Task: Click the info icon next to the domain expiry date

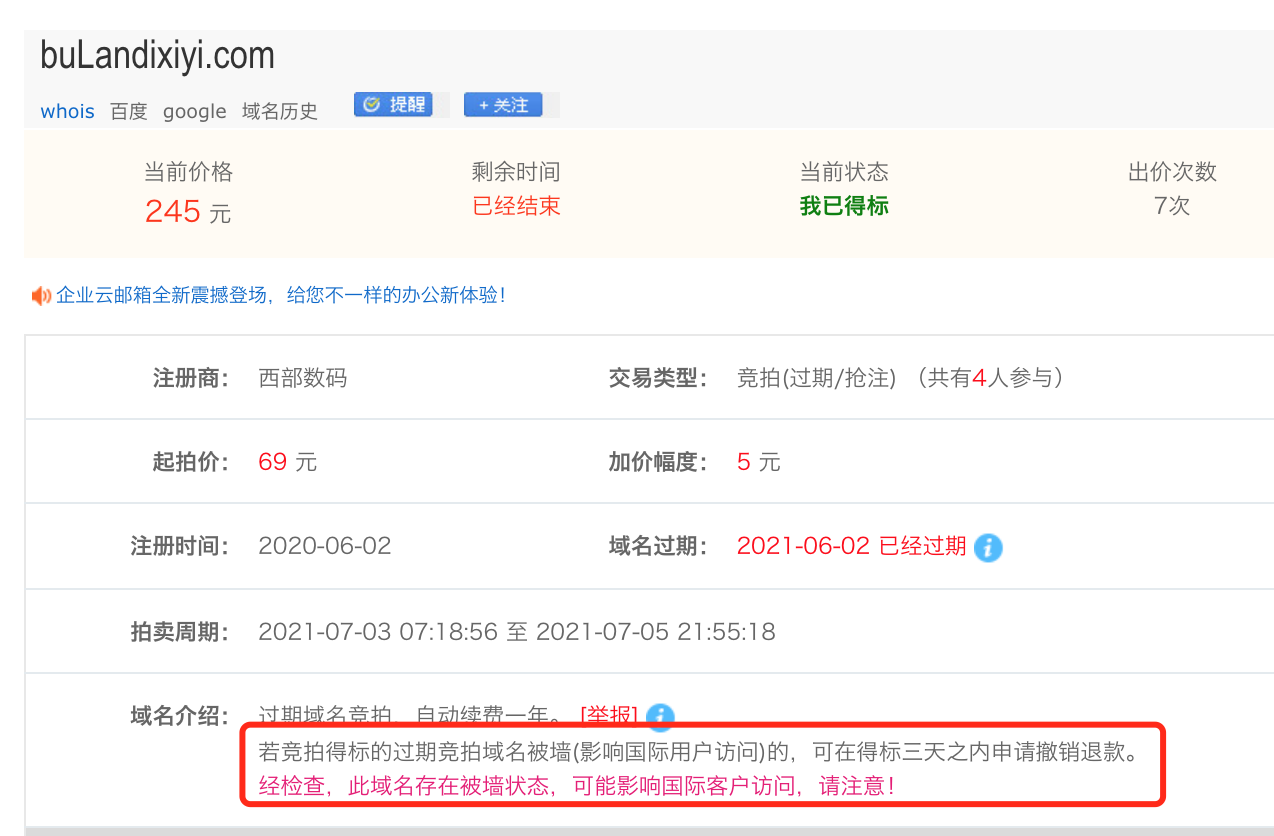Action: pos(988,547)
